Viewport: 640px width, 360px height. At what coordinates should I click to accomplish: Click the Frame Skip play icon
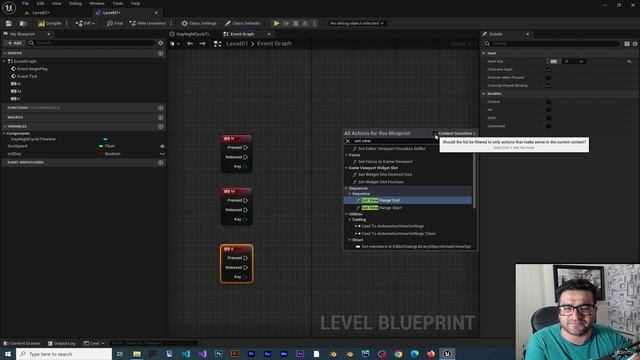coord(287,23)
